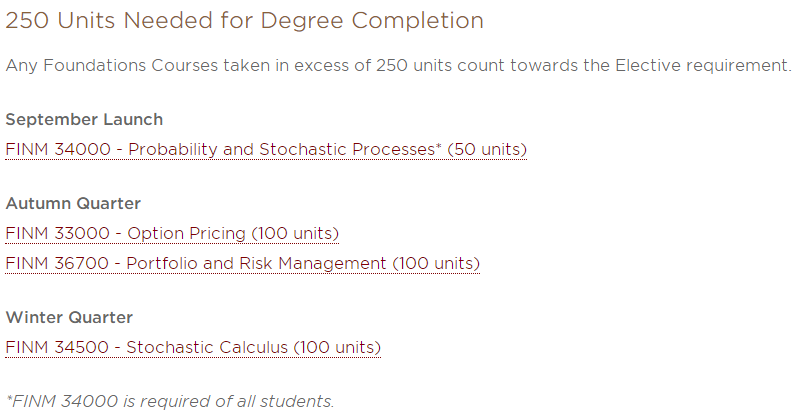Image resolution: width=801 pixels, height=414 pixels.
Task: Click the 'Autumn Quarter' subheading
Action: [73, 203]
